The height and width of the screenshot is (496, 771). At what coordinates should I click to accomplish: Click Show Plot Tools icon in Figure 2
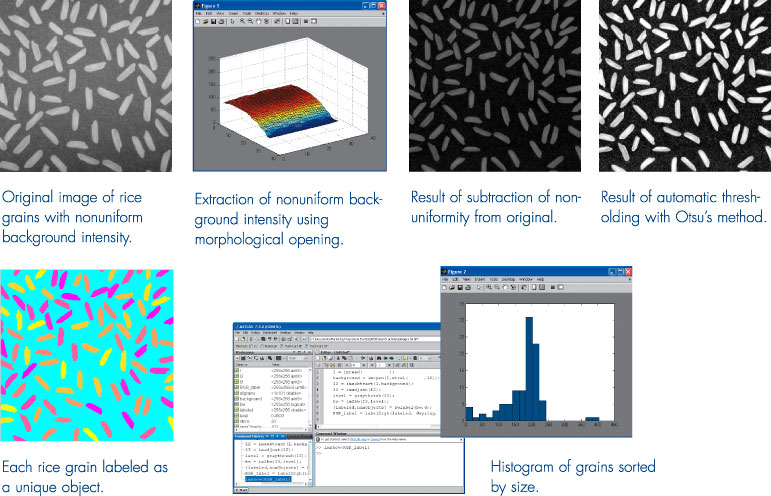coord(561,288)
